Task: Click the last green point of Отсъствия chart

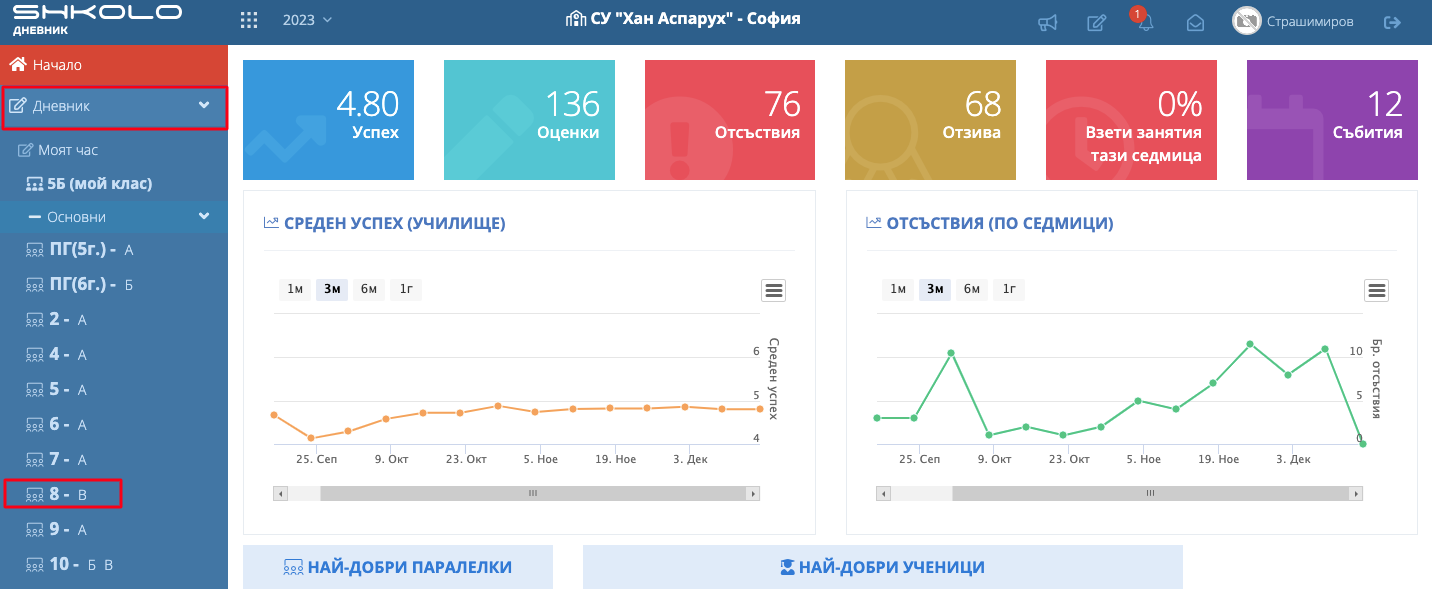Action: pos(1362,443)
